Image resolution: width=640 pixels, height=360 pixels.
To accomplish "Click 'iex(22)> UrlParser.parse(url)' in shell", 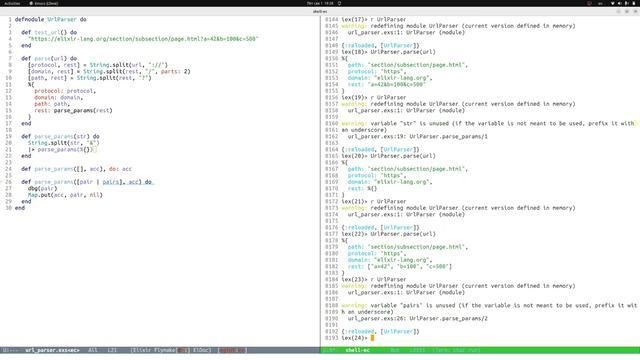I will [x=388, y=234].
